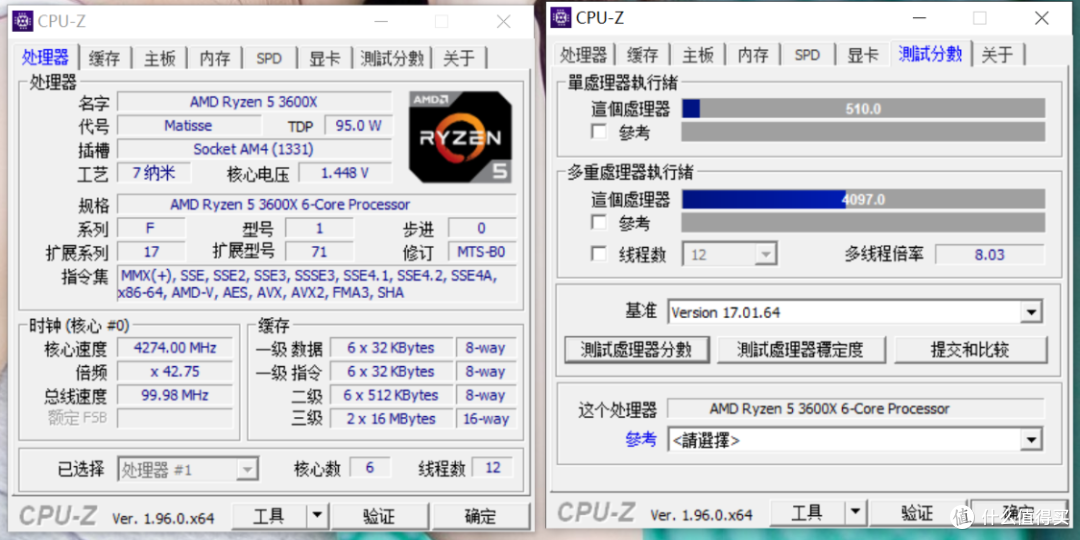Click 这个处理器 field in right window
This screenshot has width=1080, height=540.
[855, 408]
